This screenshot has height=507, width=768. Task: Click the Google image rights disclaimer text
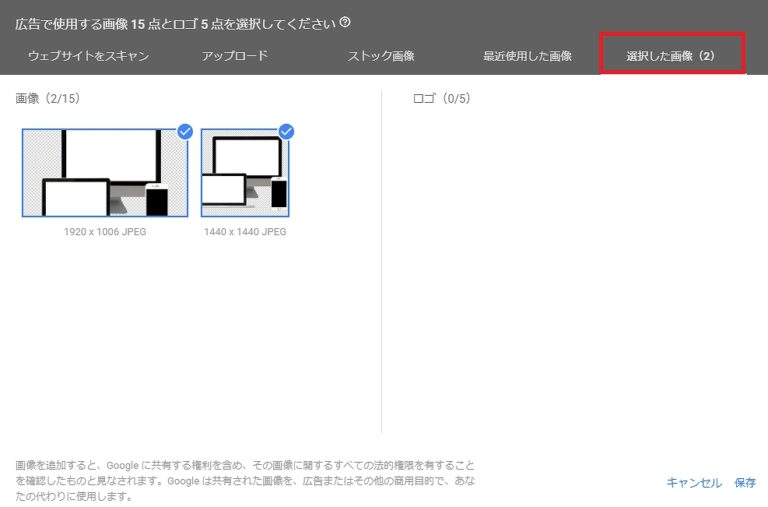[245, 481]
